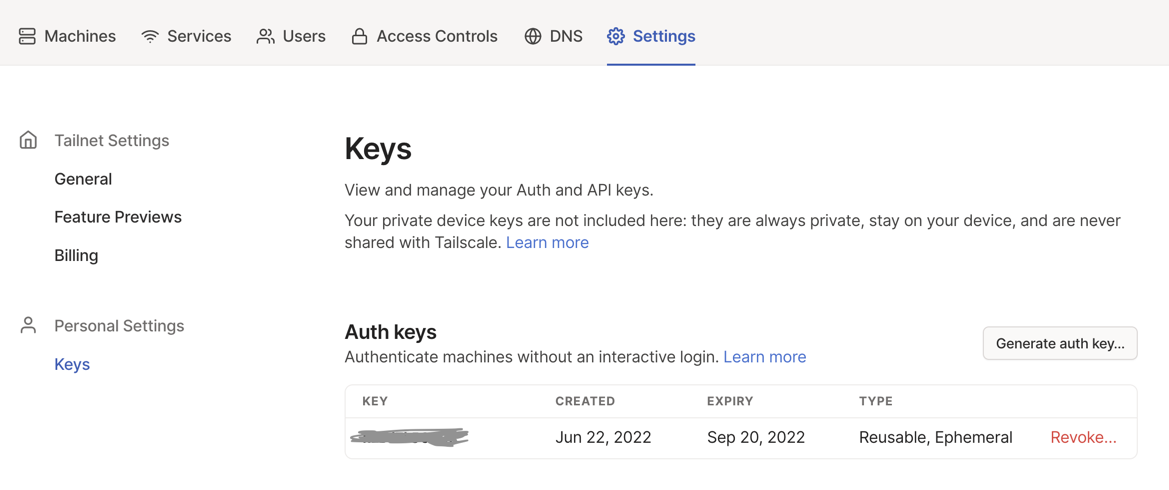1169x490 pixels.
Task: Open Learn more link under Auth keys
Action: point(765,357)
